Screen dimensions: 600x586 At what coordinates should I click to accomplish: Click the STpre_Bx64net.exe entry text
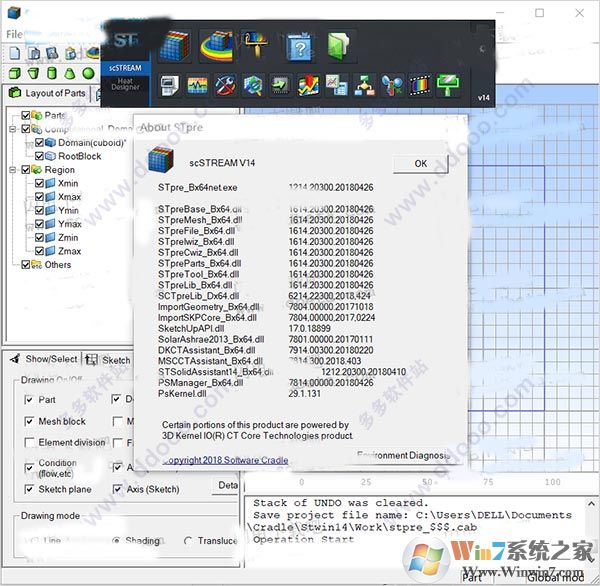[197, 188]
